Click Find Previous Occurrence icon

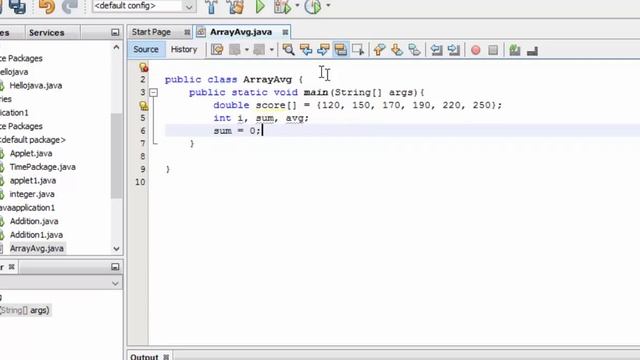pos(306,50)
